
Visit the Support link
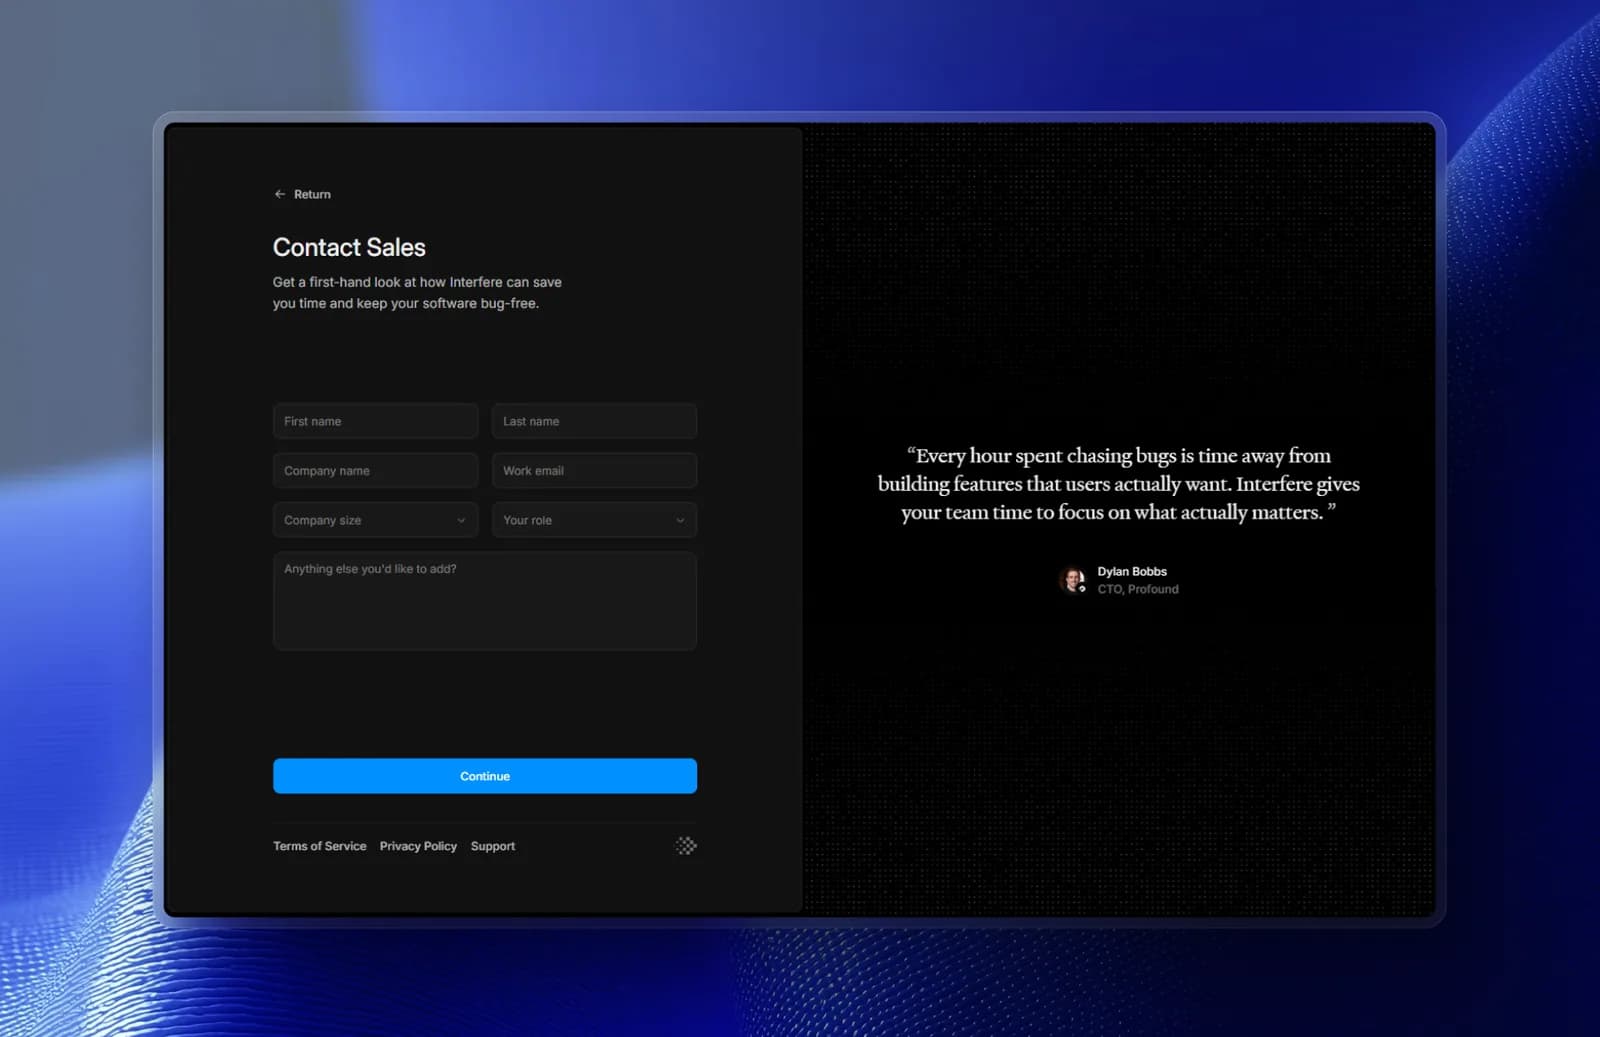tap(493, 846)
